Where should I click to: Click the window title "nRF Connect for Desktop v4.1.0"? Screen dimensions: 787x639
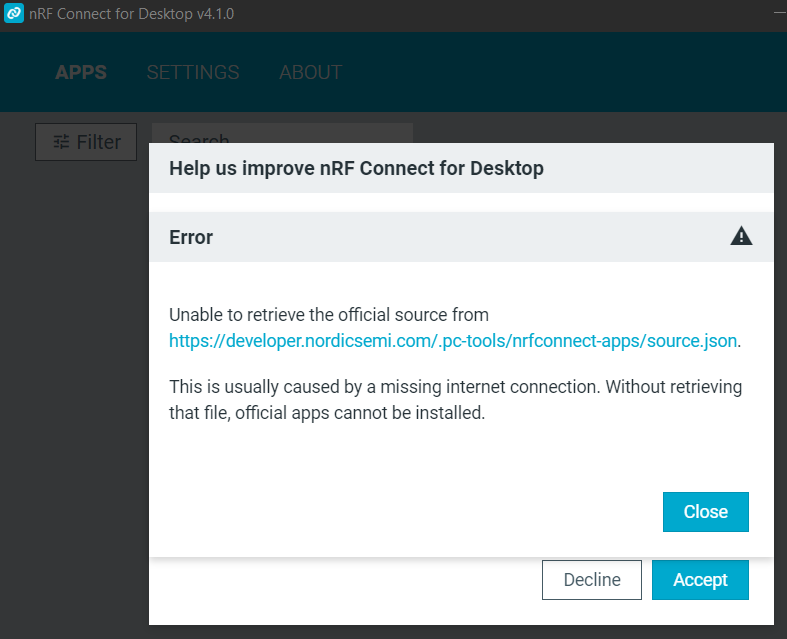(x=132, y=14)
